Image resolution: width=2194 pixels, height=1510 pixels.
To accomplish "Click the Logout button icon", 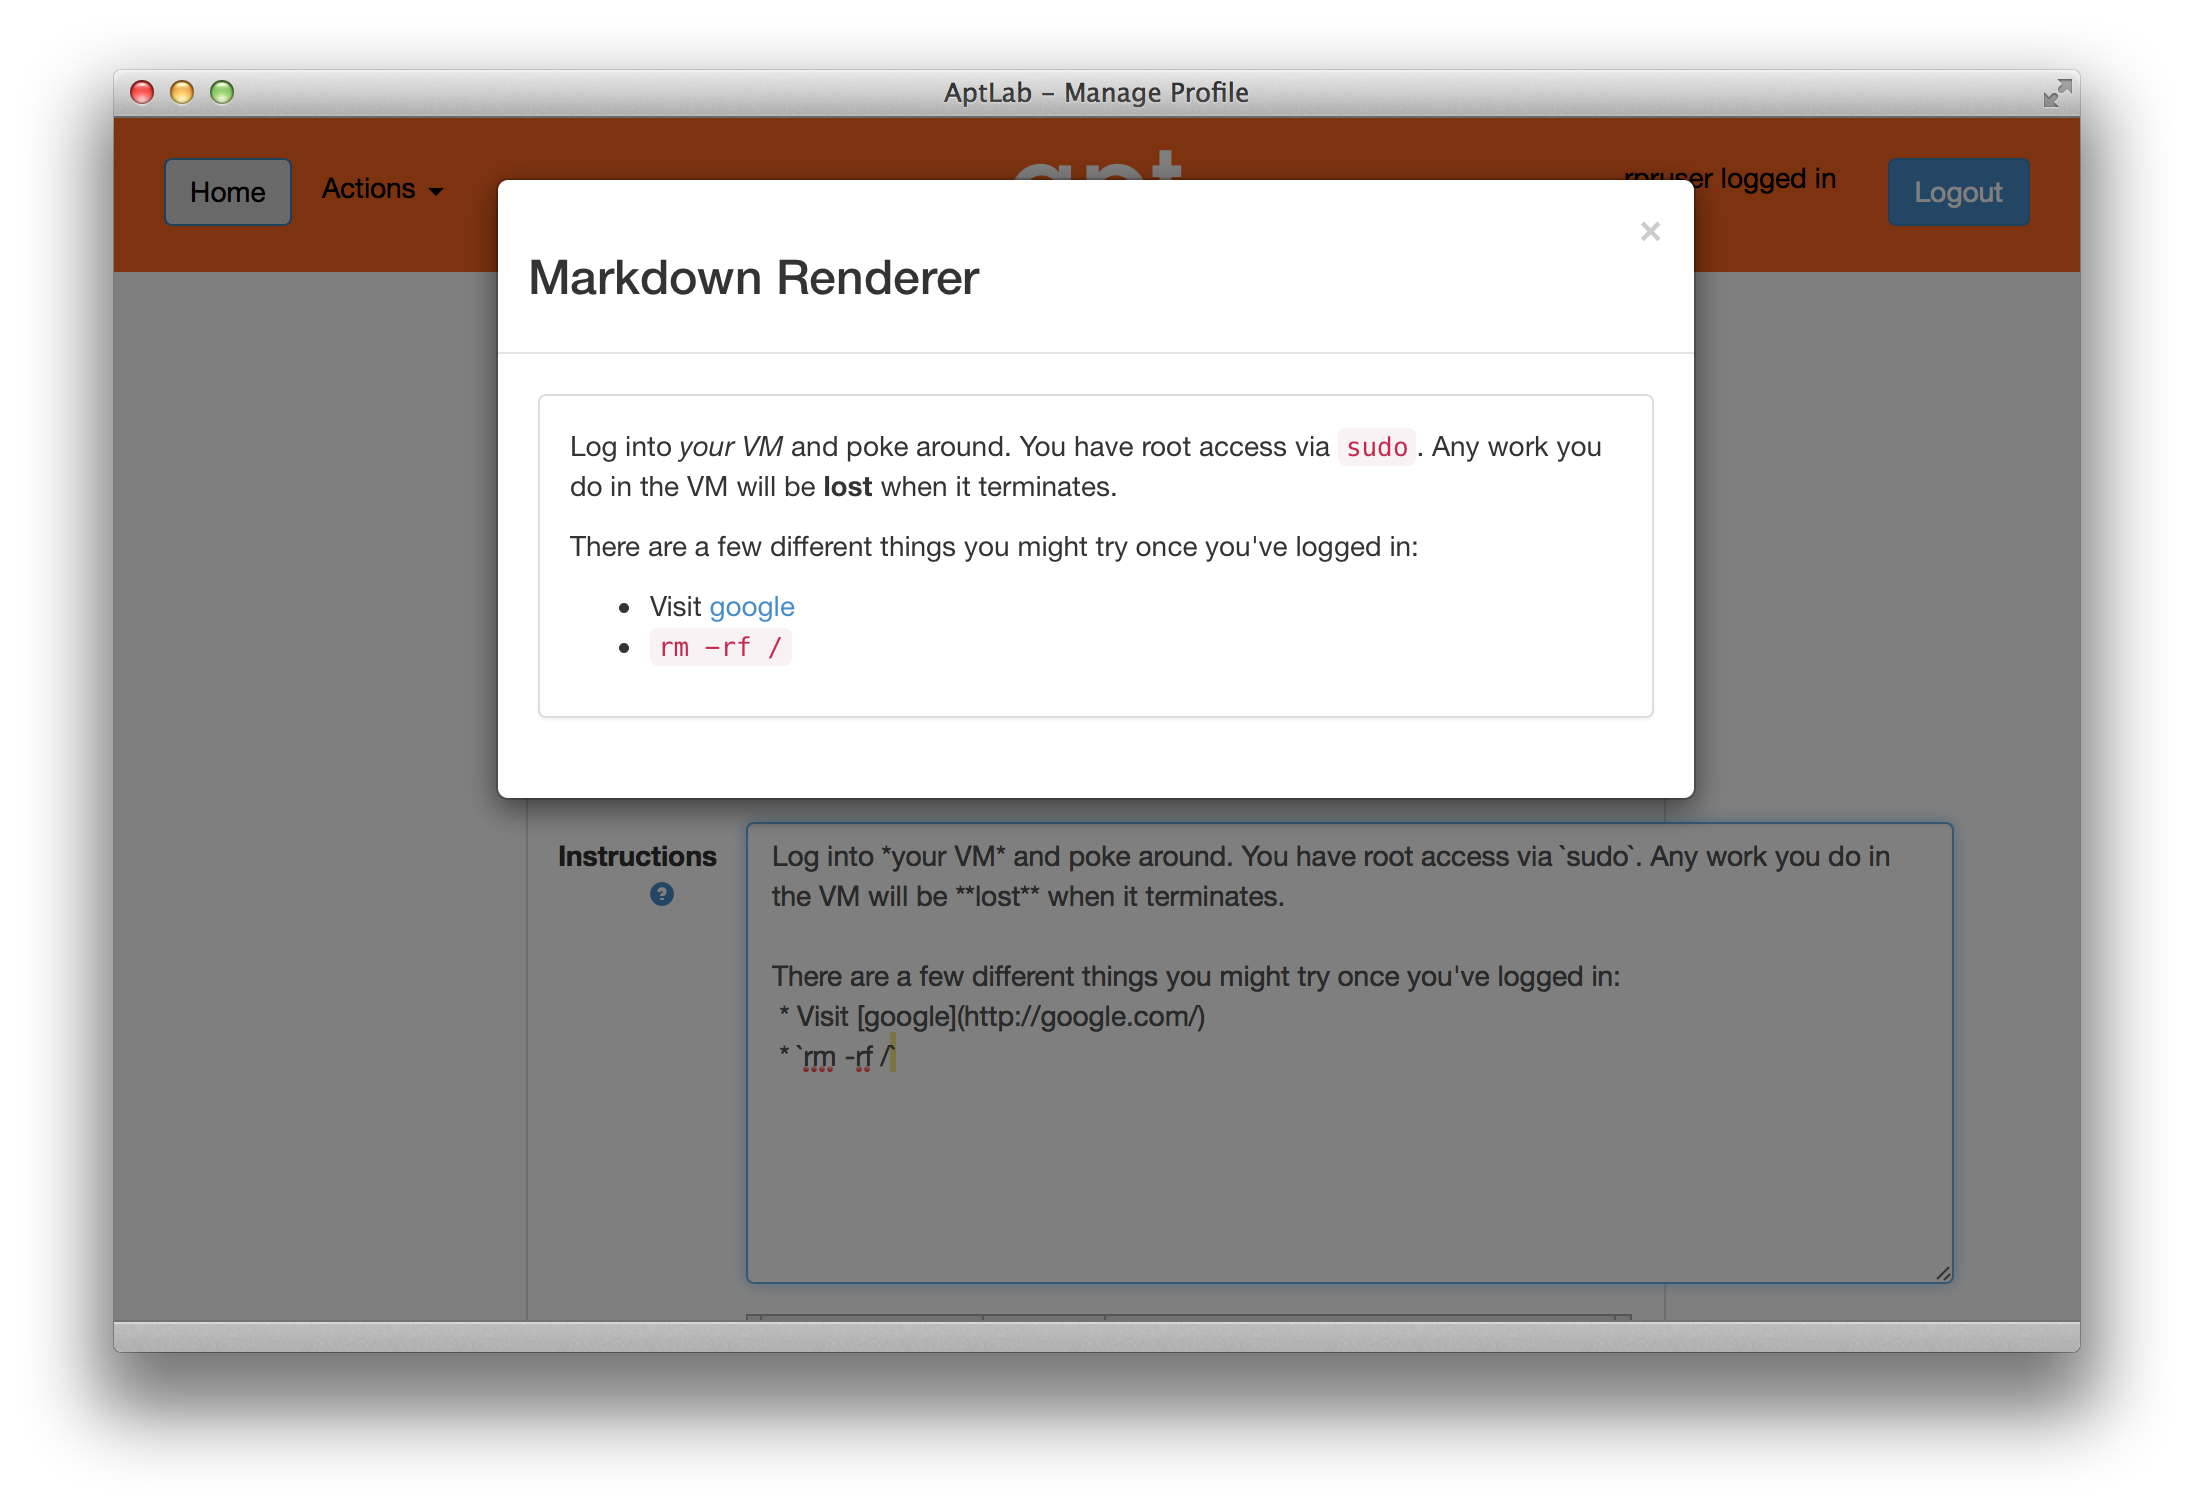I will pyautogui.click(x=1957, y=190).
